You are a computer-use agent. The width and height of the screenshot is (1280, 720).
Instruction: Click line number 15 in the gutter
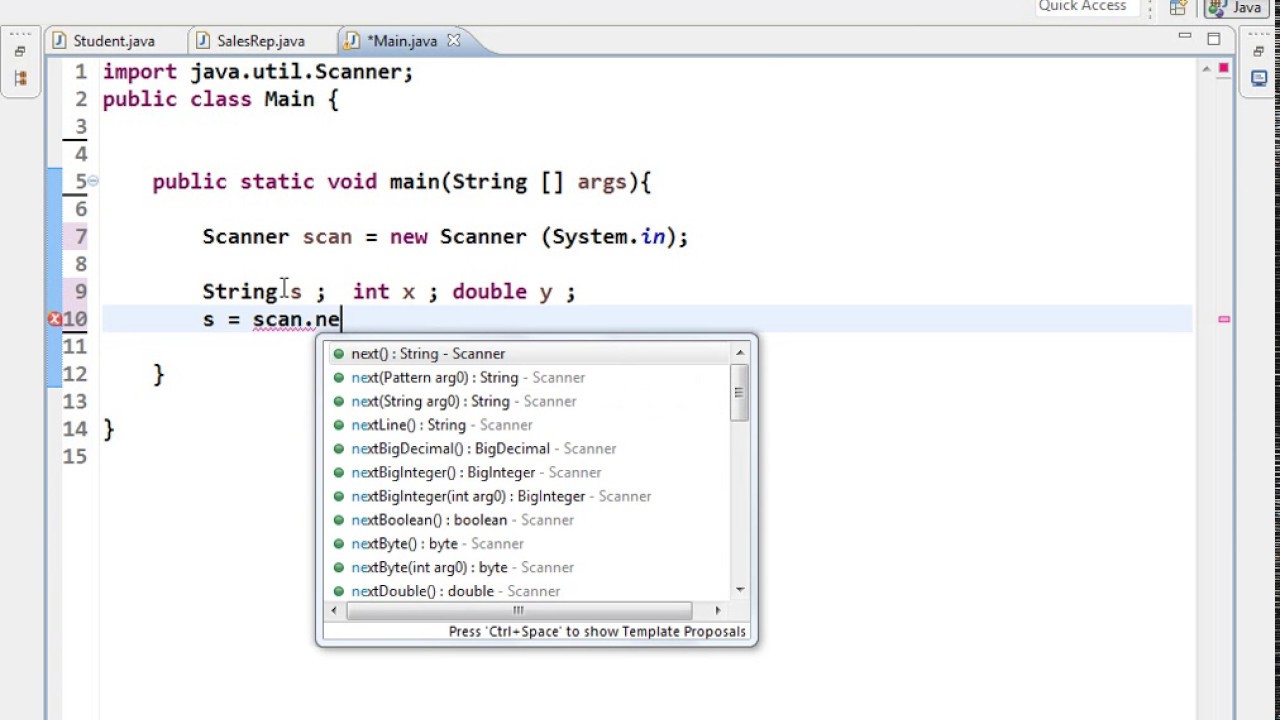[75, 456]
